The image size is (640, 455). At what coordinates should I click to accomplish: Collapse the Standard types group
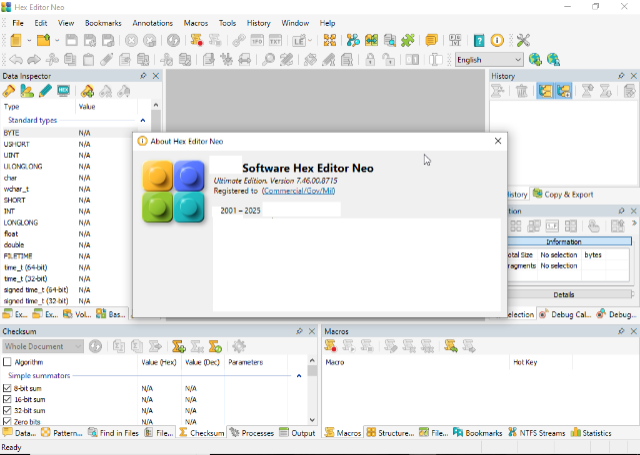(x=142, y=120)
